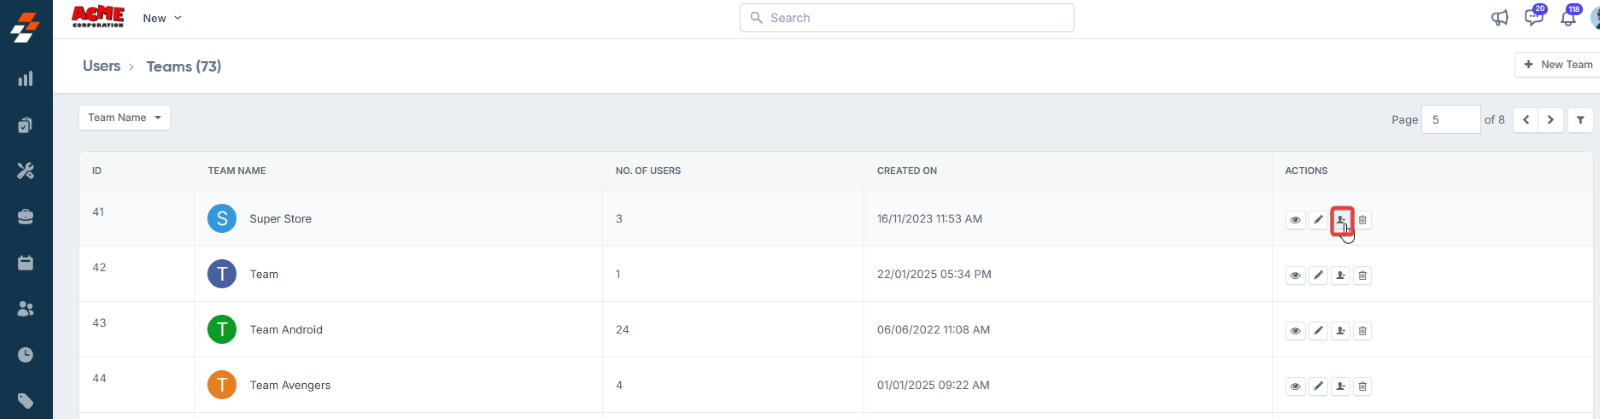This screenshot has width=1600, height=419.
Task: Click the green T avatar of Team Android
Action: (222, 329)
